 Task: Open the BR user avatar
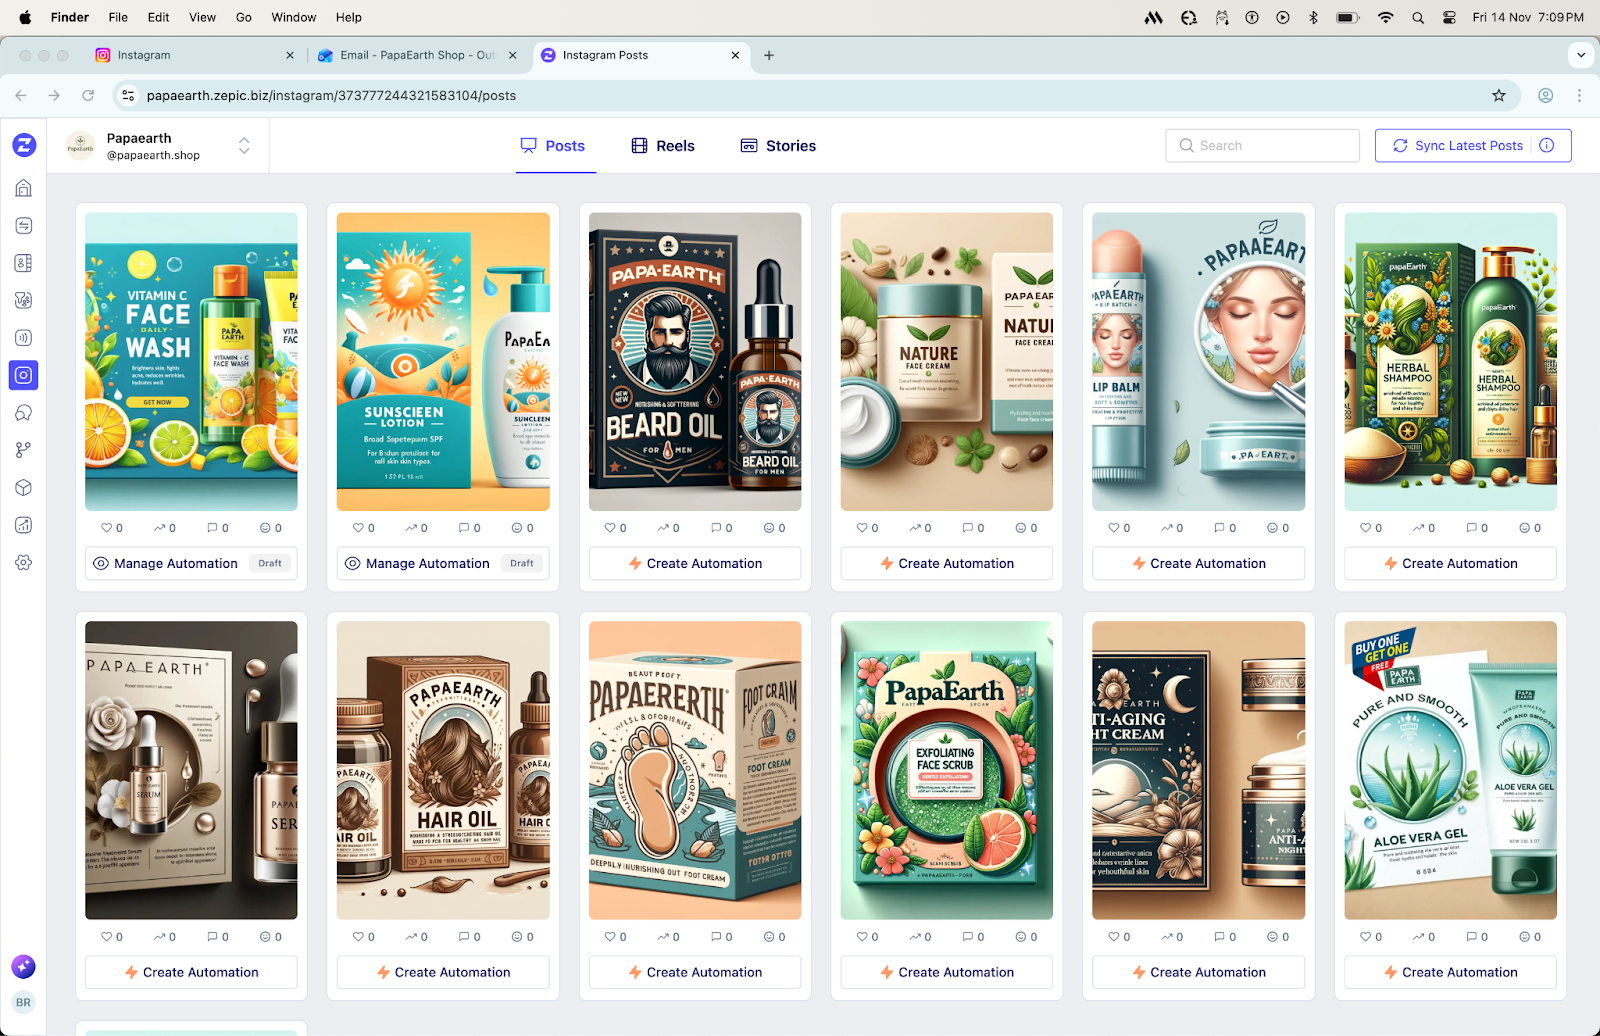(x=24, y=1002)
